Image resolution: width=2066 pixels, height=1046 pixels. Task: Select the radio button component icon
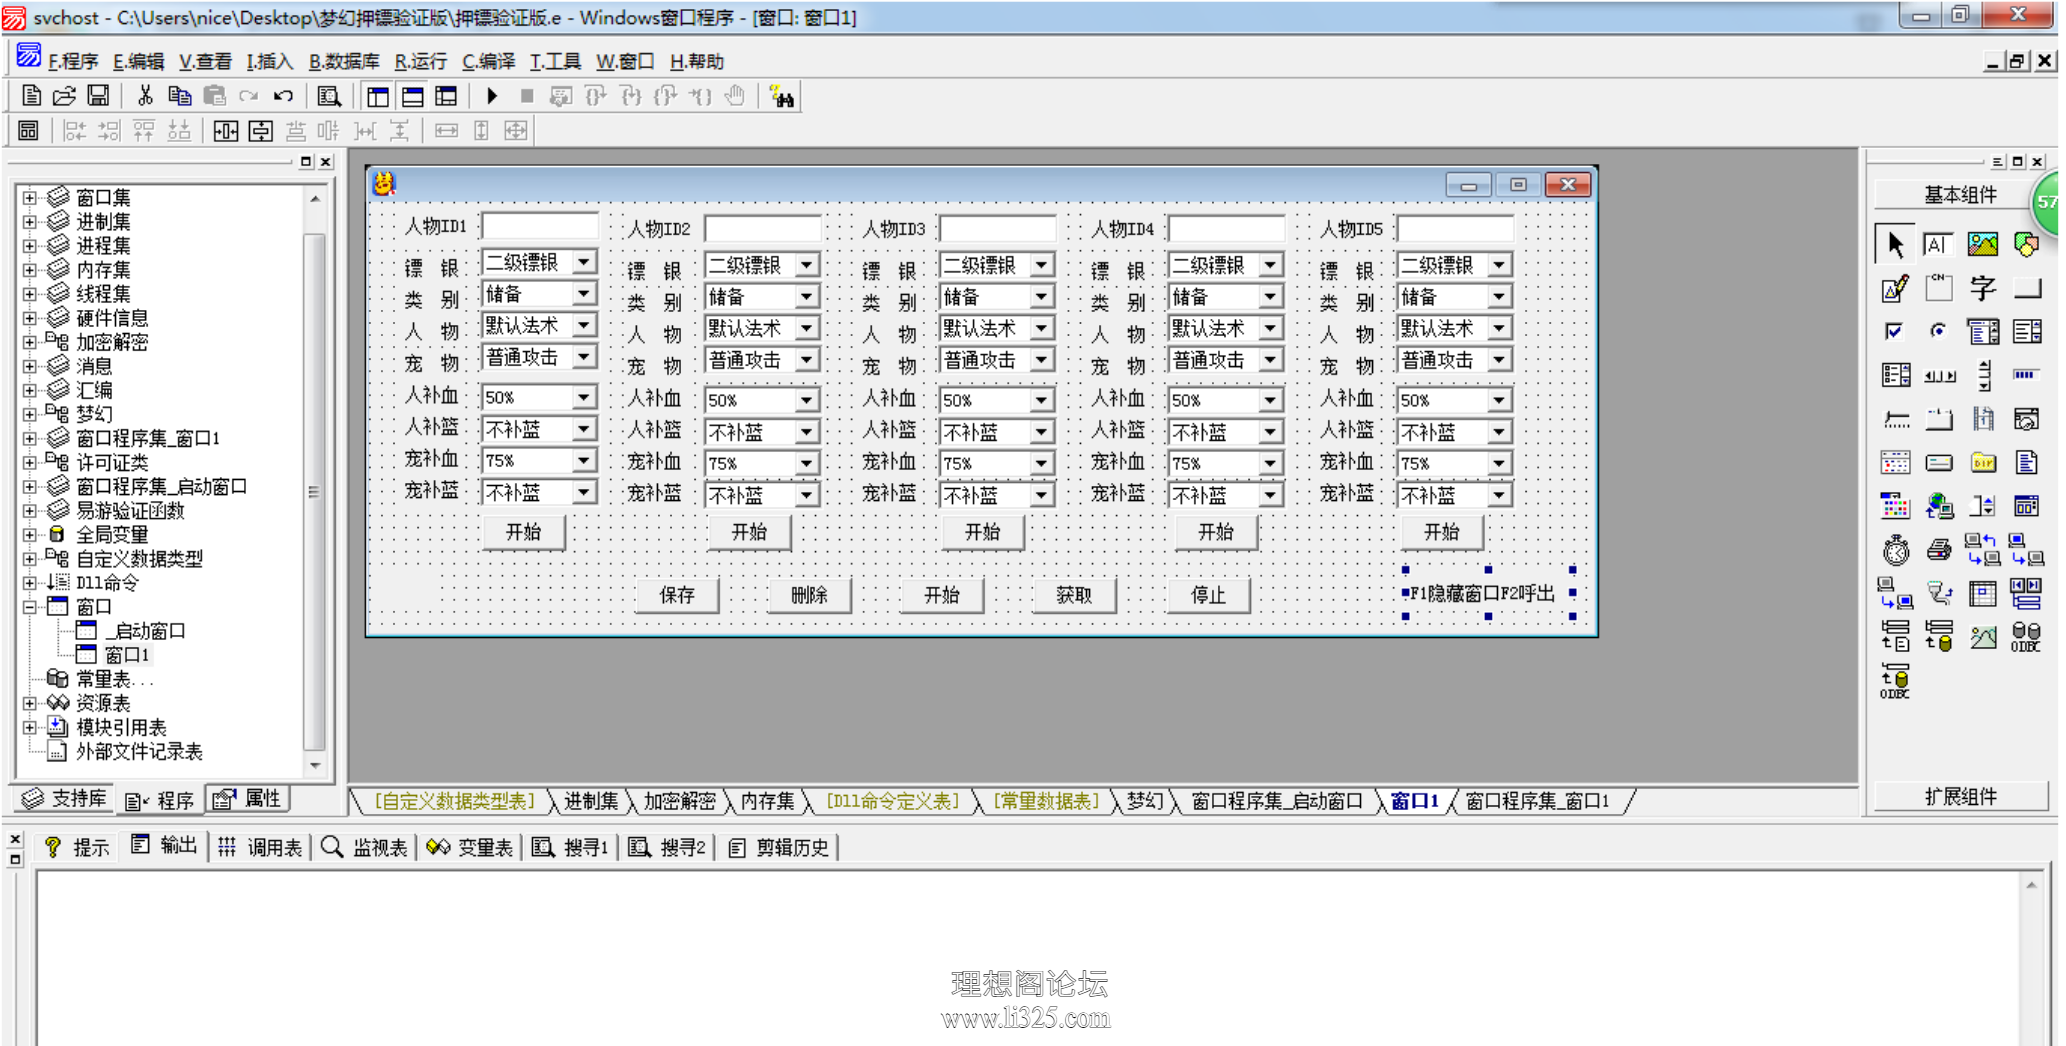pyautogui.click(x=1938, y=331)
